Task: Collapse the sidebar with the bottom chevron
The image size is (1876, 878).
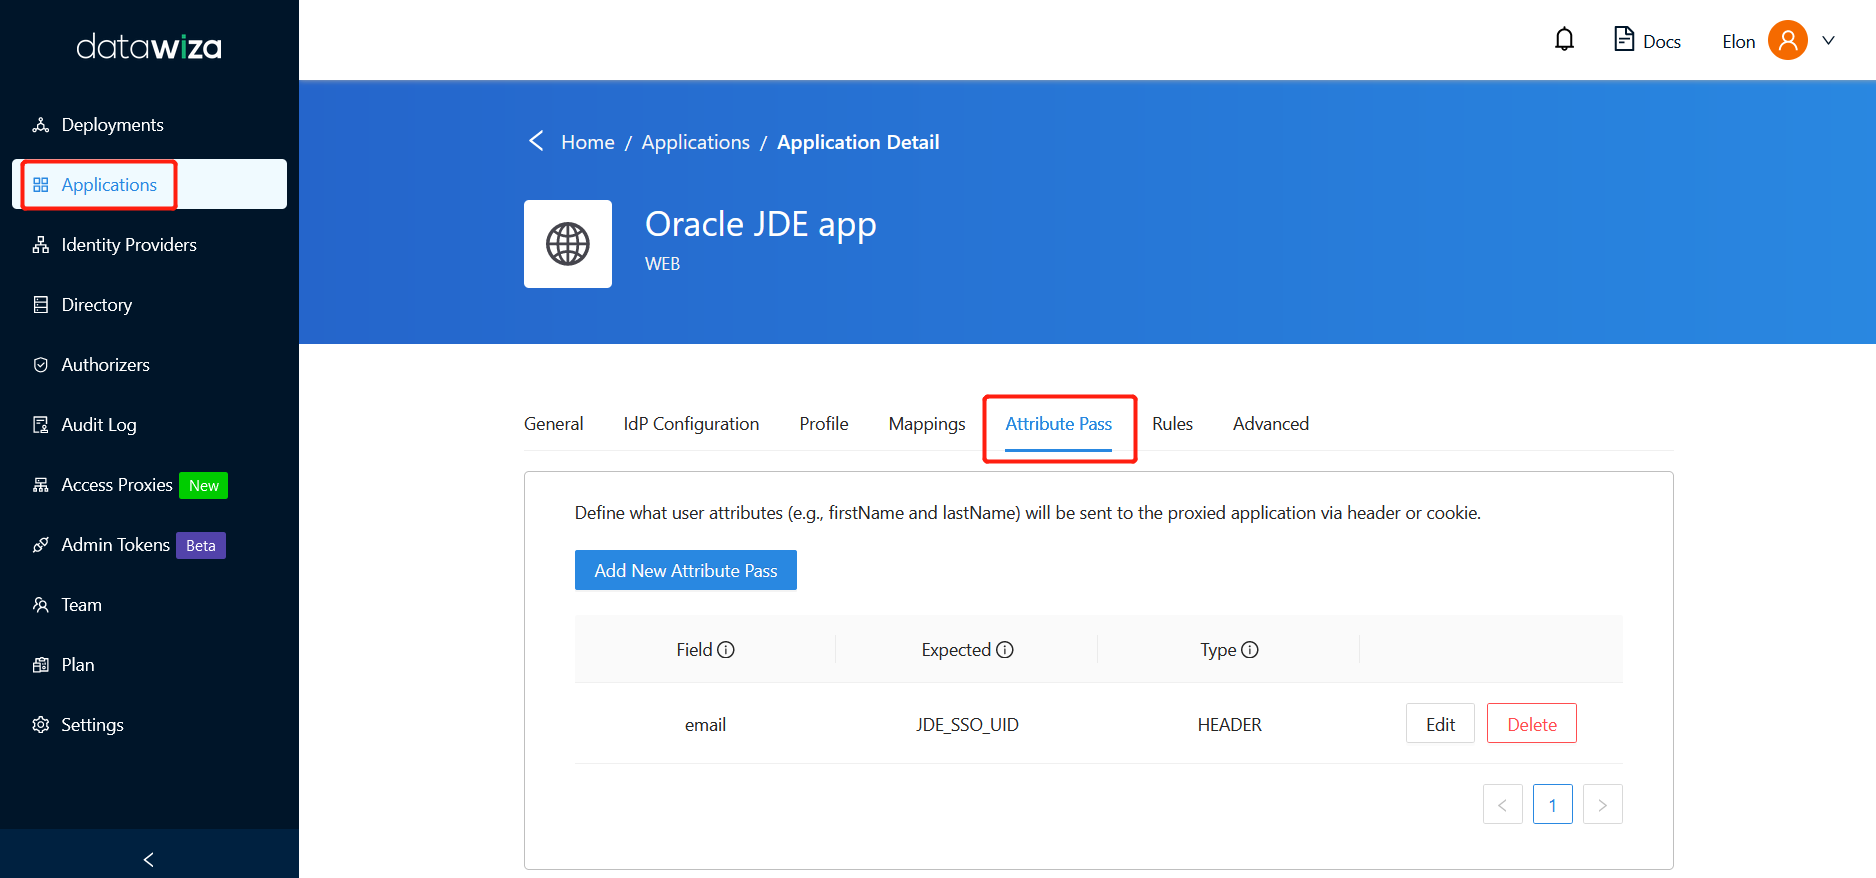Action: [149, 859]
